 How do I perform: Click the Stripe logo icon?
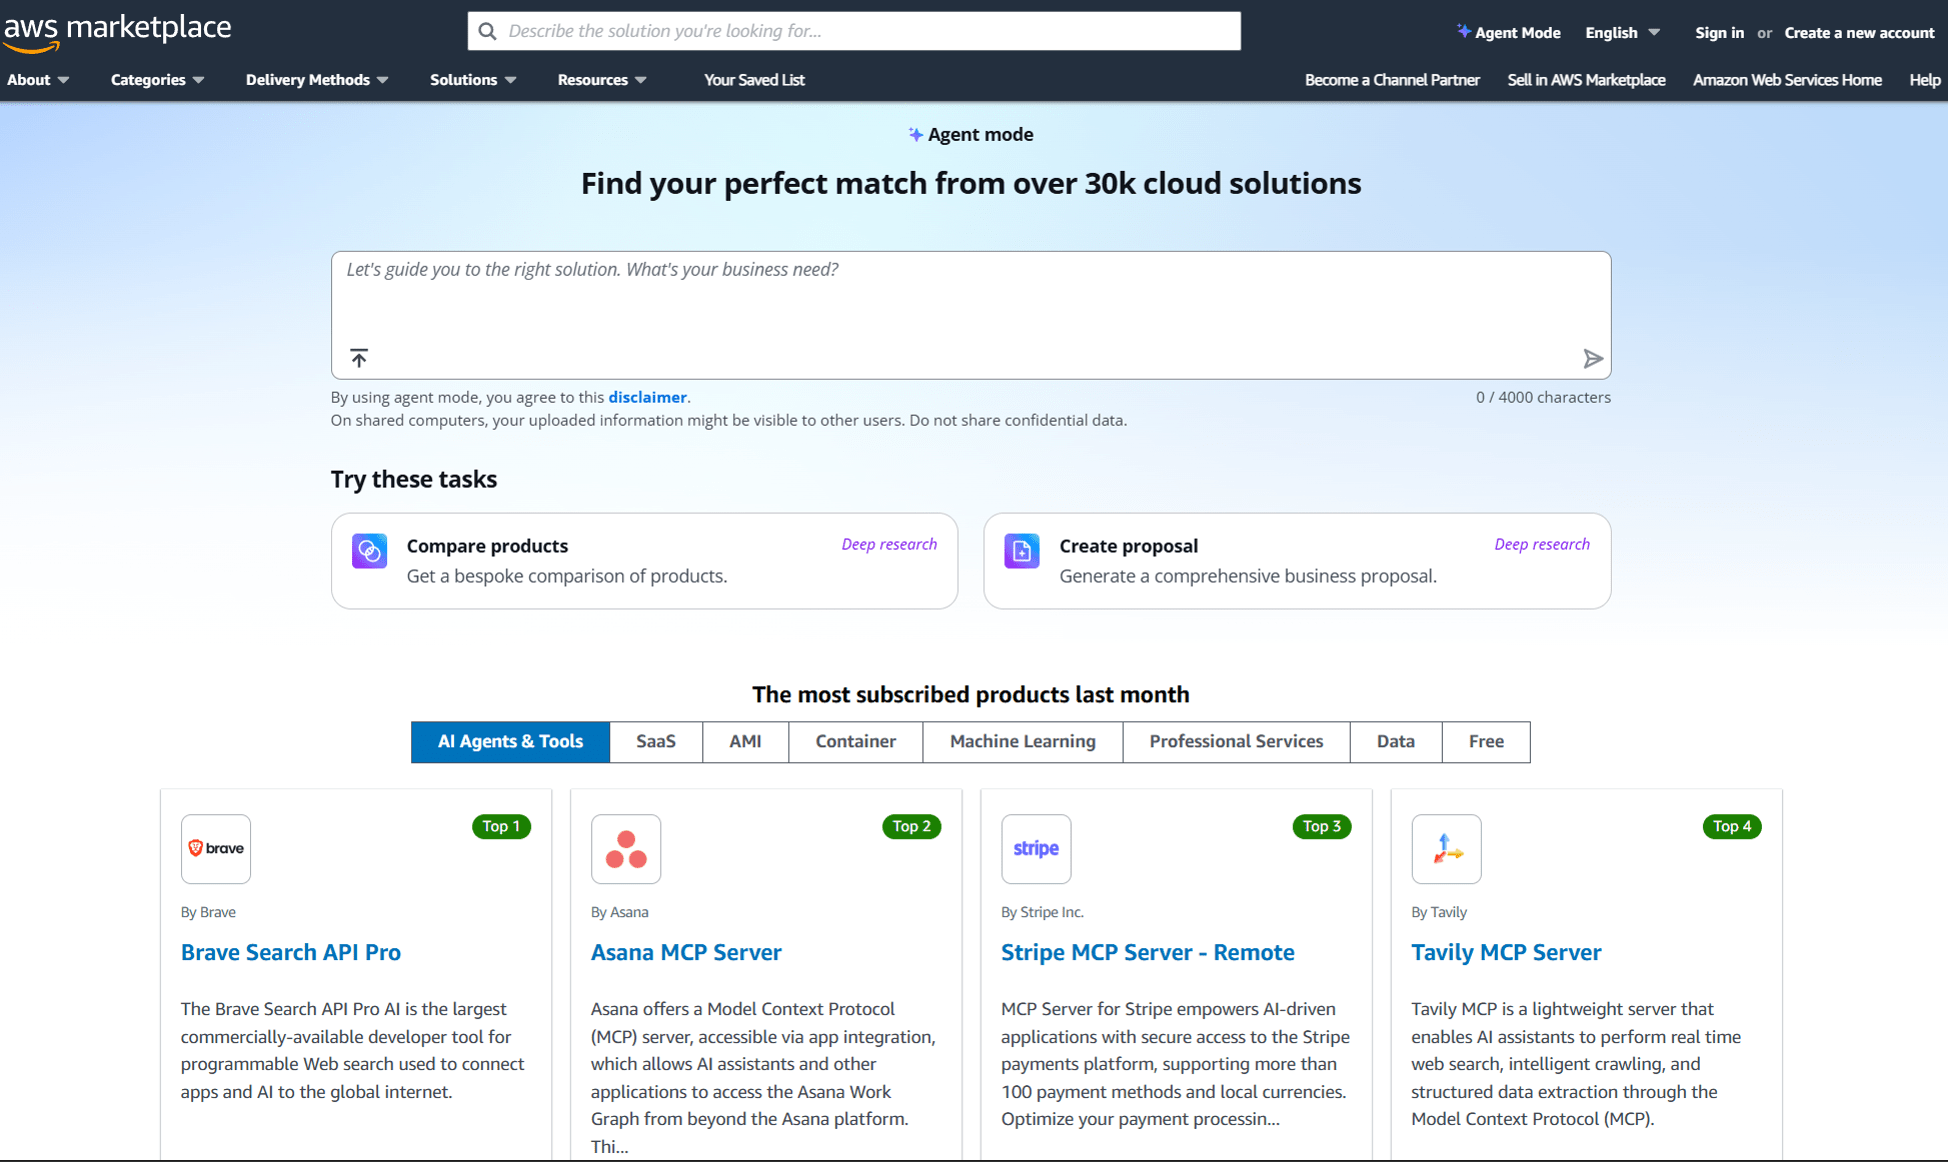point(1036,848)
